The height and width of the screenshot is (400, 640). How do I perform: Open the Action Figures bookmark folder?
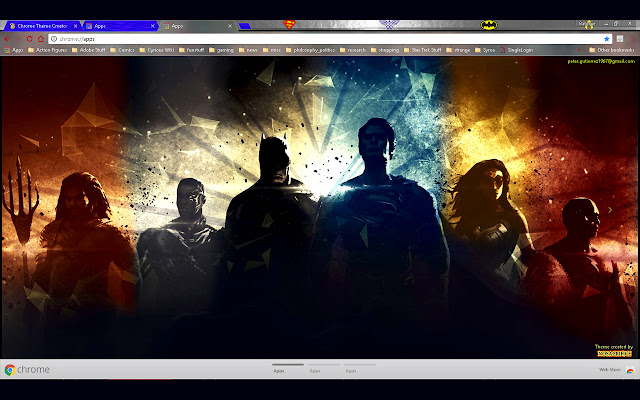tap(47, 50)
